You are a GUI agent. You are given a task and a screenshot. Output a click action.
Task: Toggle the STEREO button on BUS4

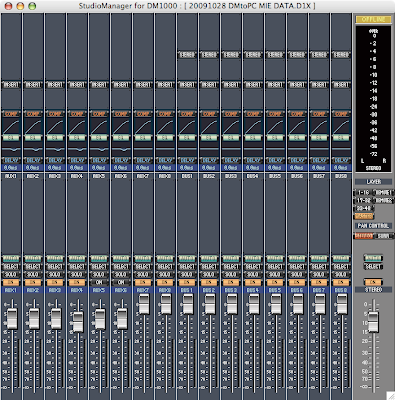(253, 55)
